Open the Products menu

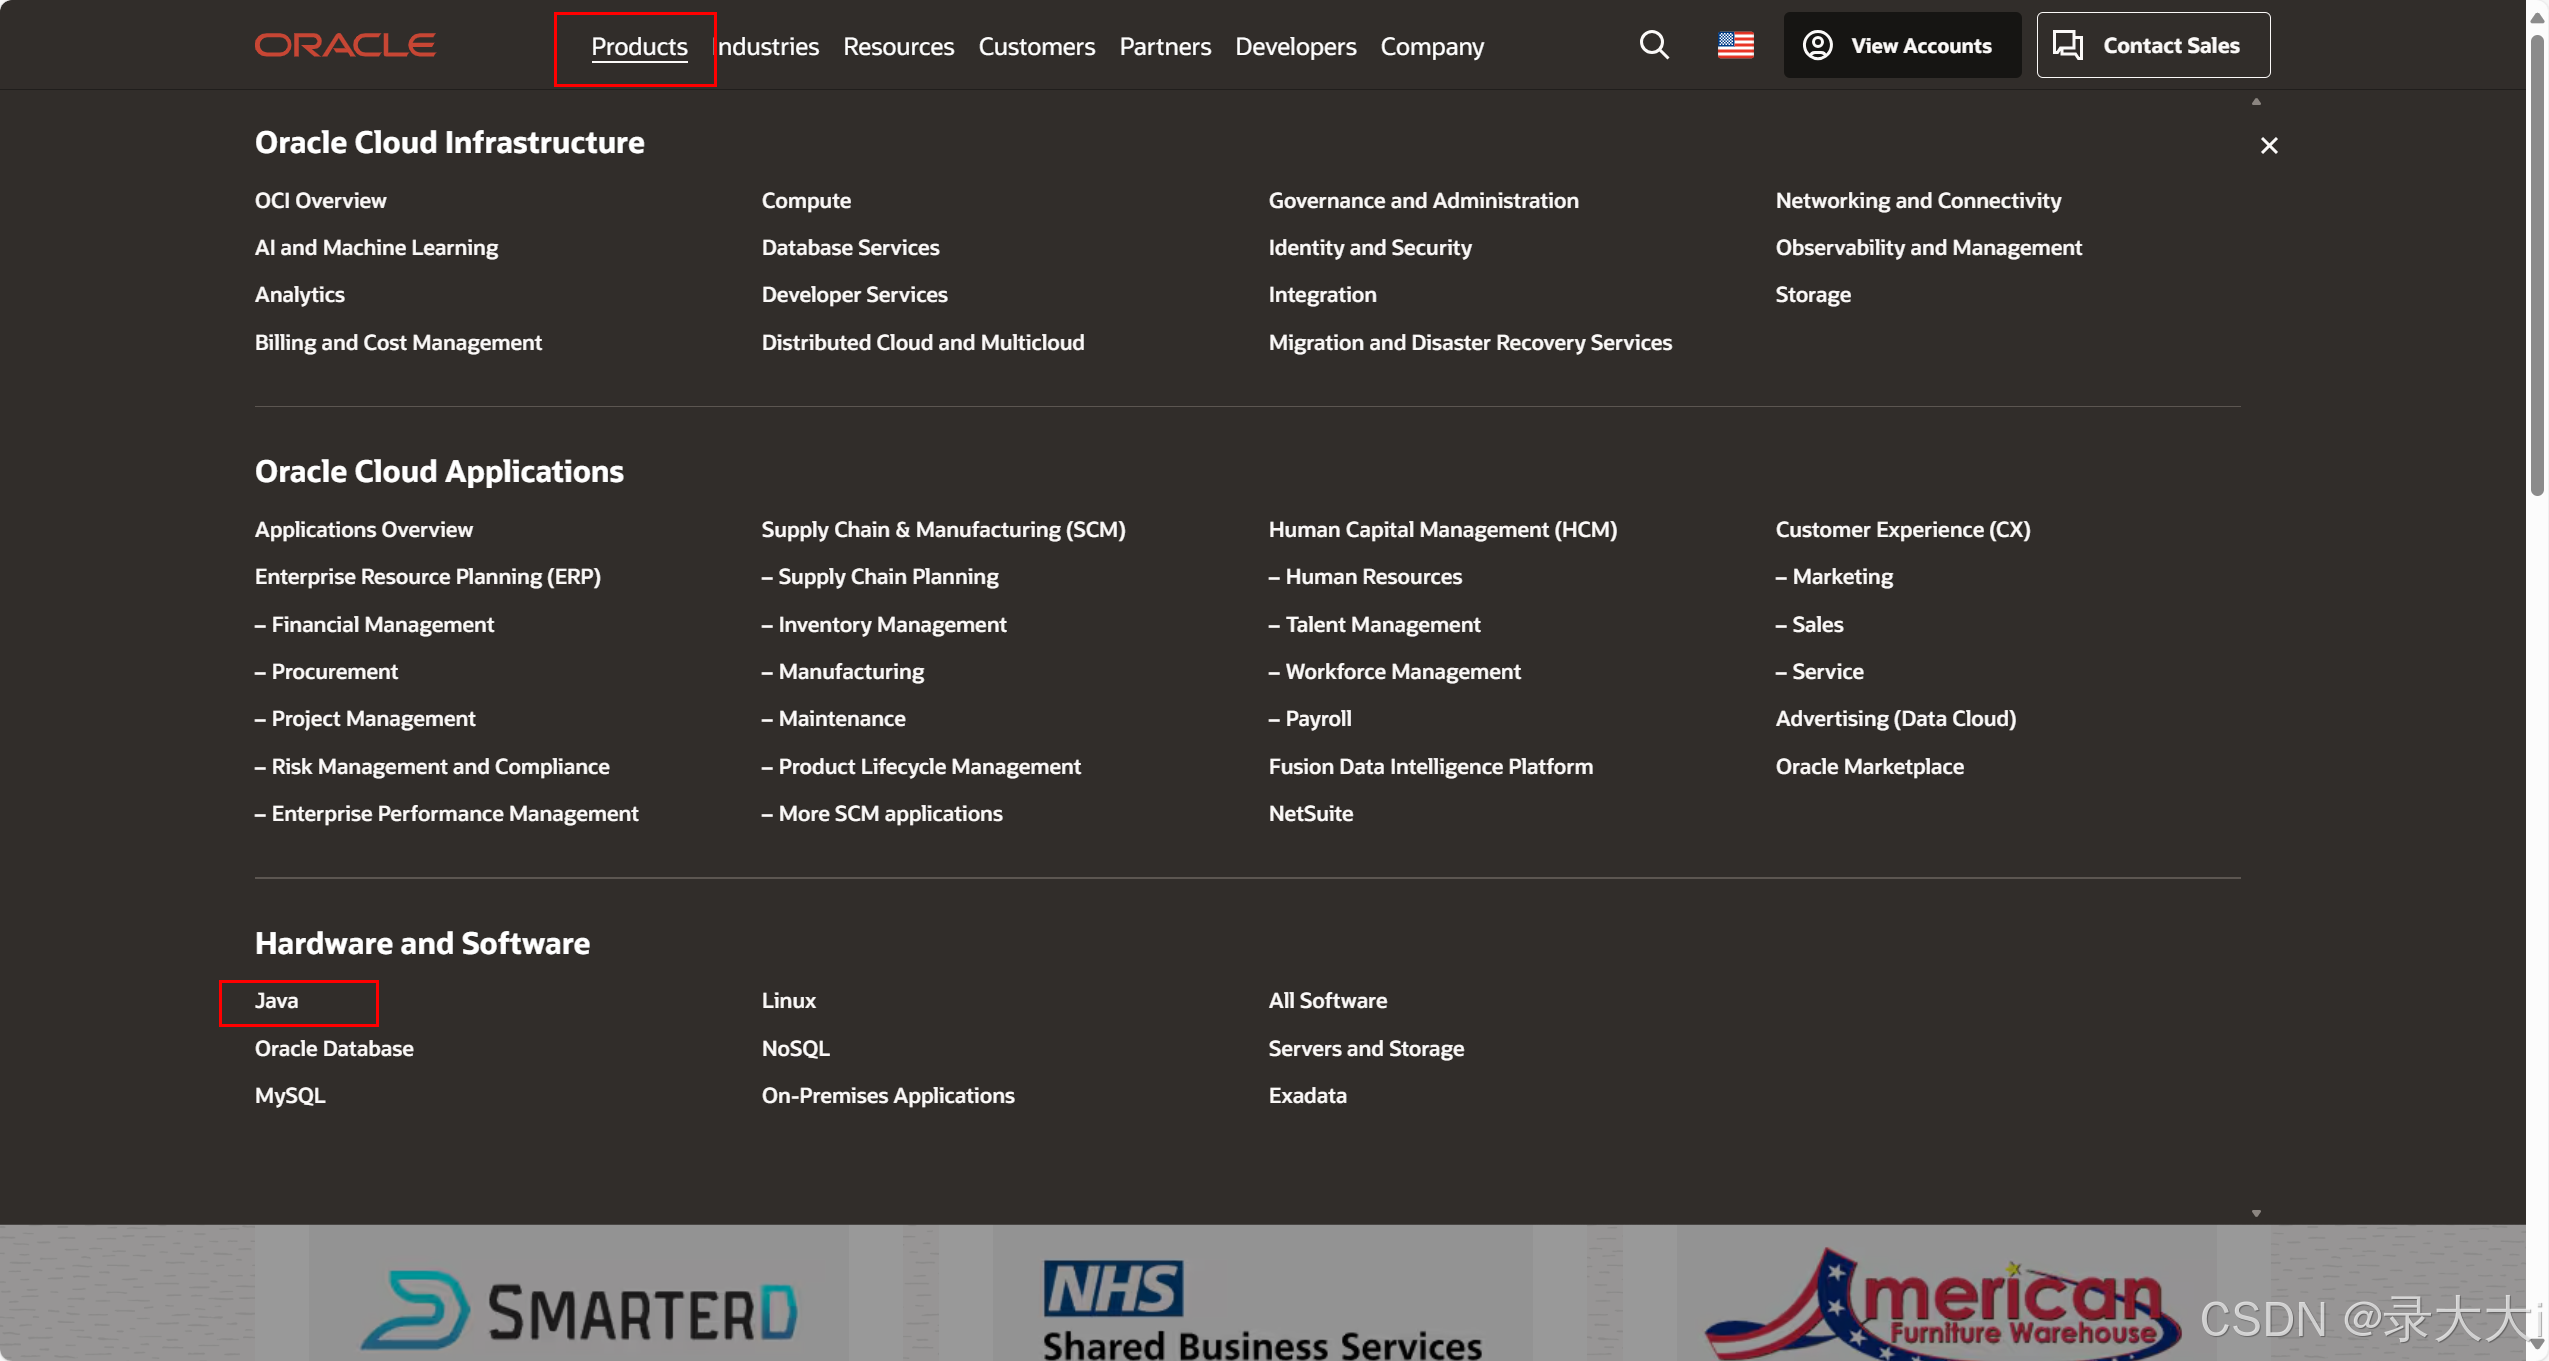(x=639, y=46)
